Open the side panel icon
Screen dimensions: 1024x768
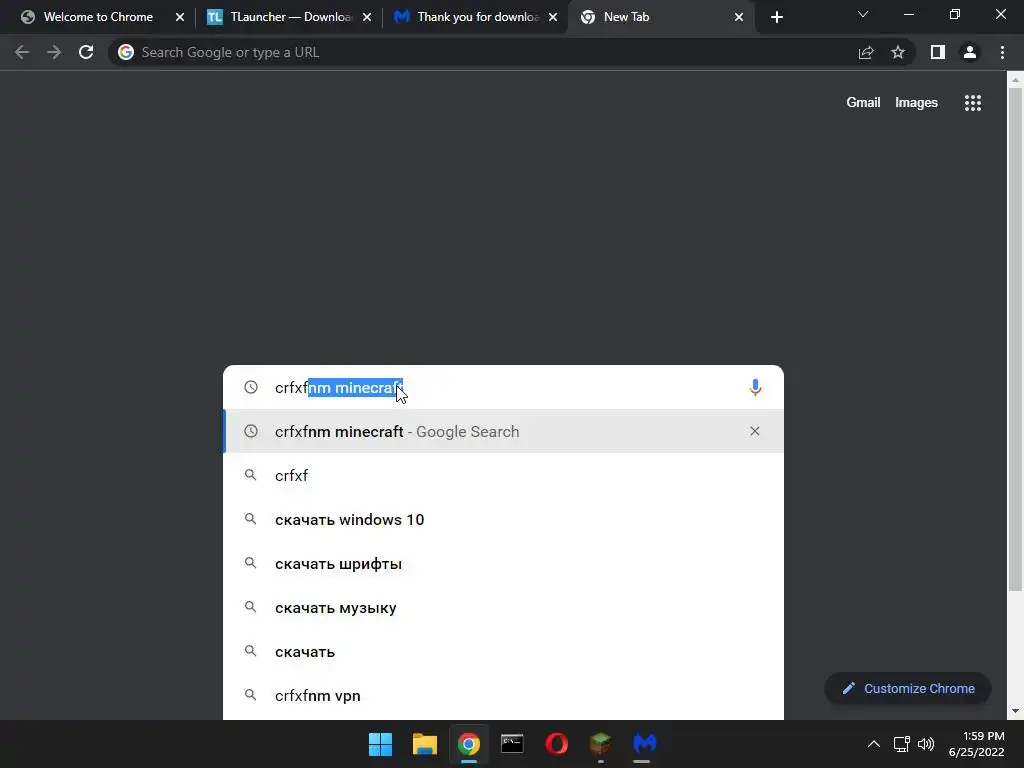pyautogui.click(x=938, y=52)
